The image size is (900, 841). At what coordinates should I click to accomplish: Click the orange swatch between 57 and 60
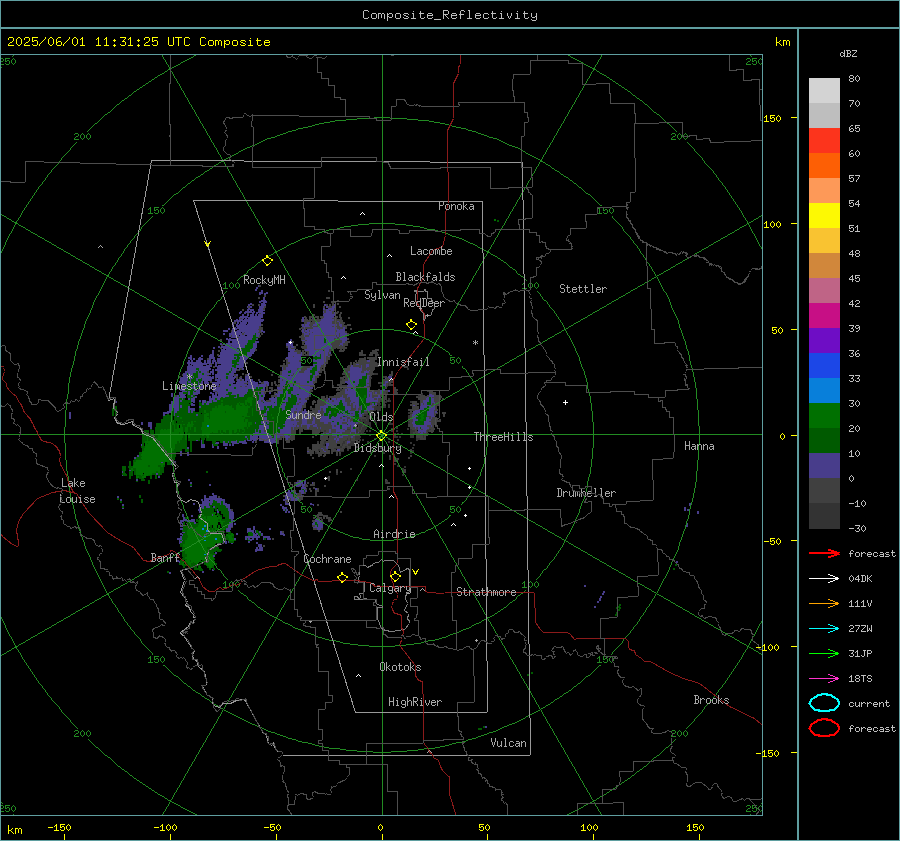point(824,165)
